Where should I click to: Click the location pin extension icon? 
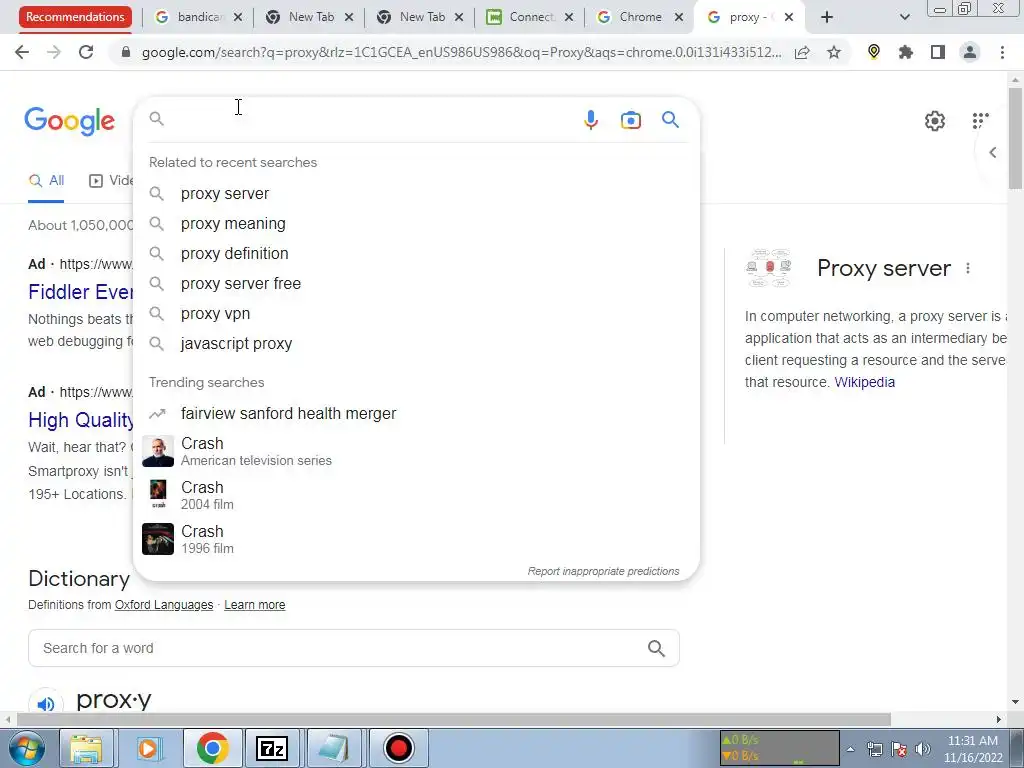tap(874, 52)
